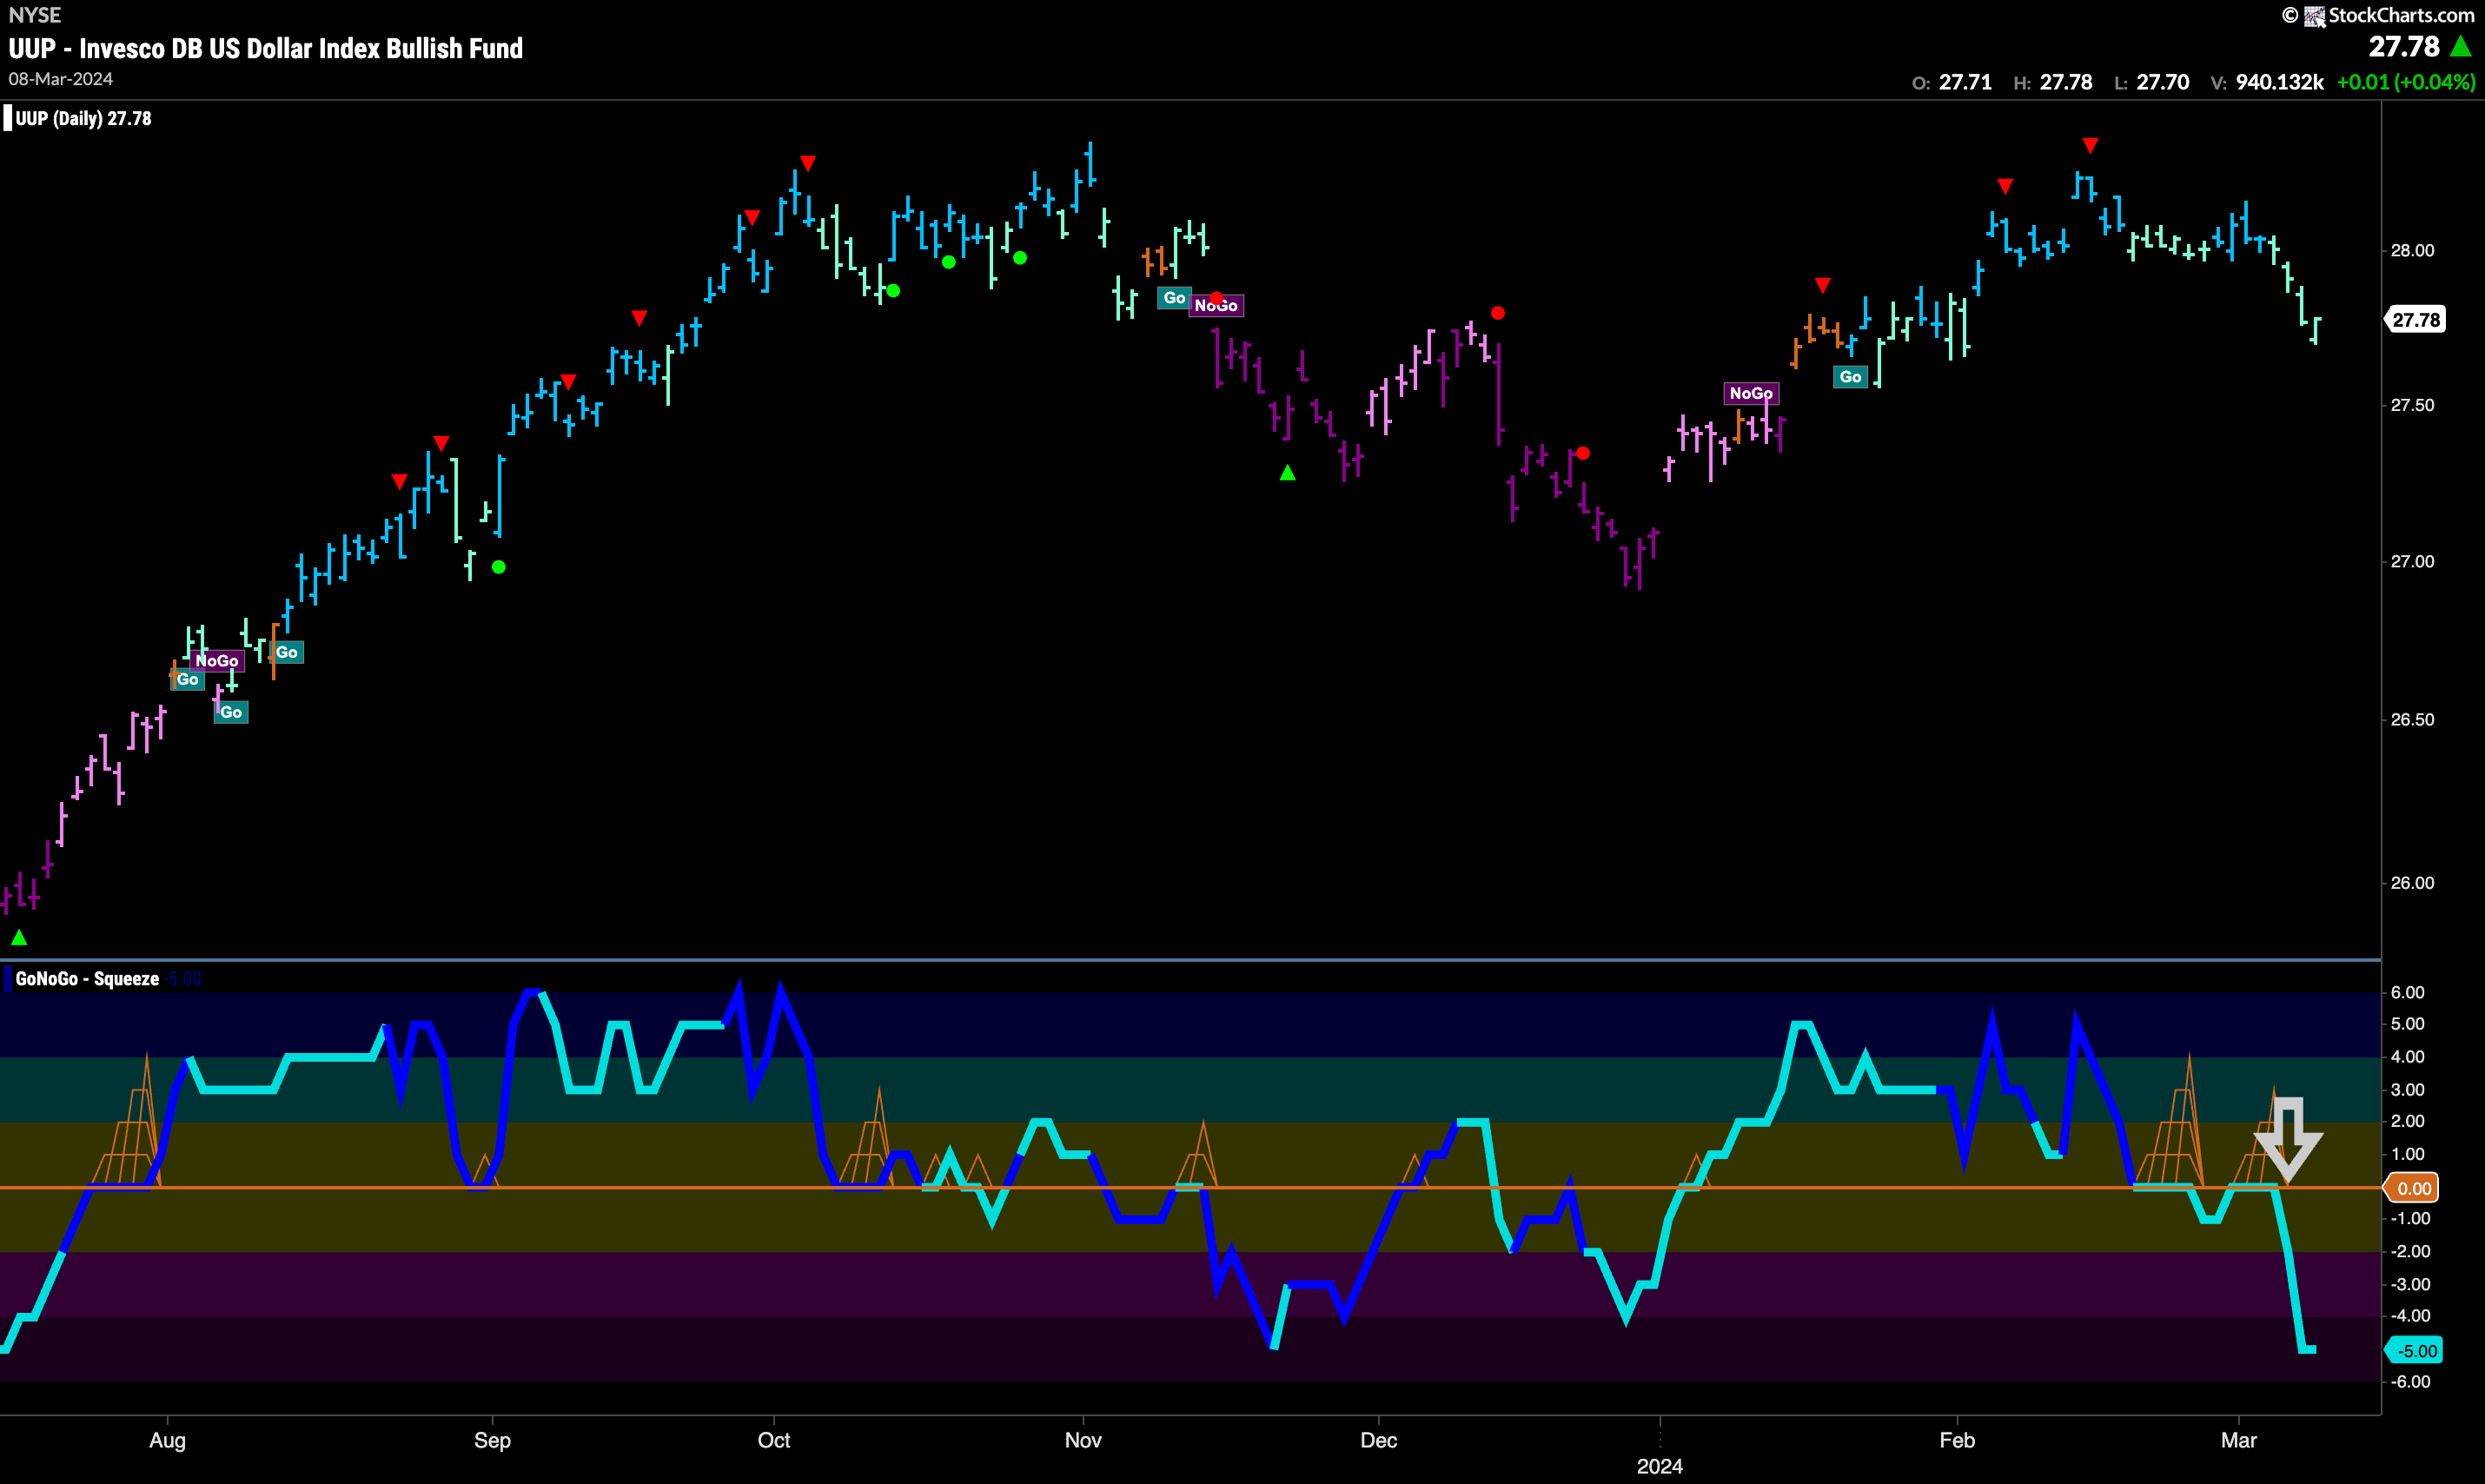2485x1484 pixels.
Task: Click the green triangle marker in late November
Action: click(1288, 473)
